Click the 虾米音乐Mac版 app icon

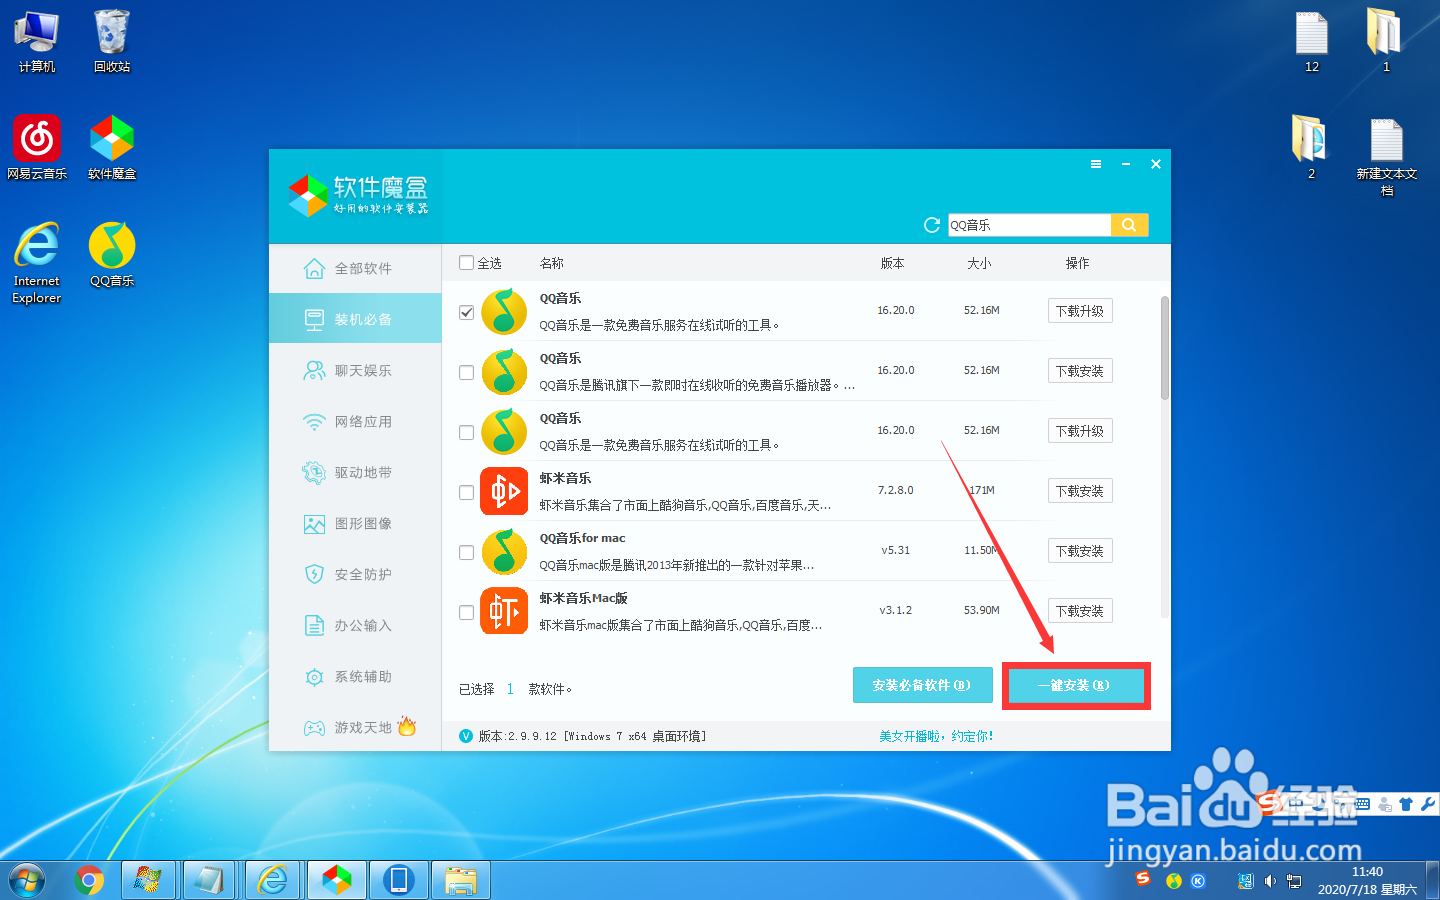pos(504,611)
